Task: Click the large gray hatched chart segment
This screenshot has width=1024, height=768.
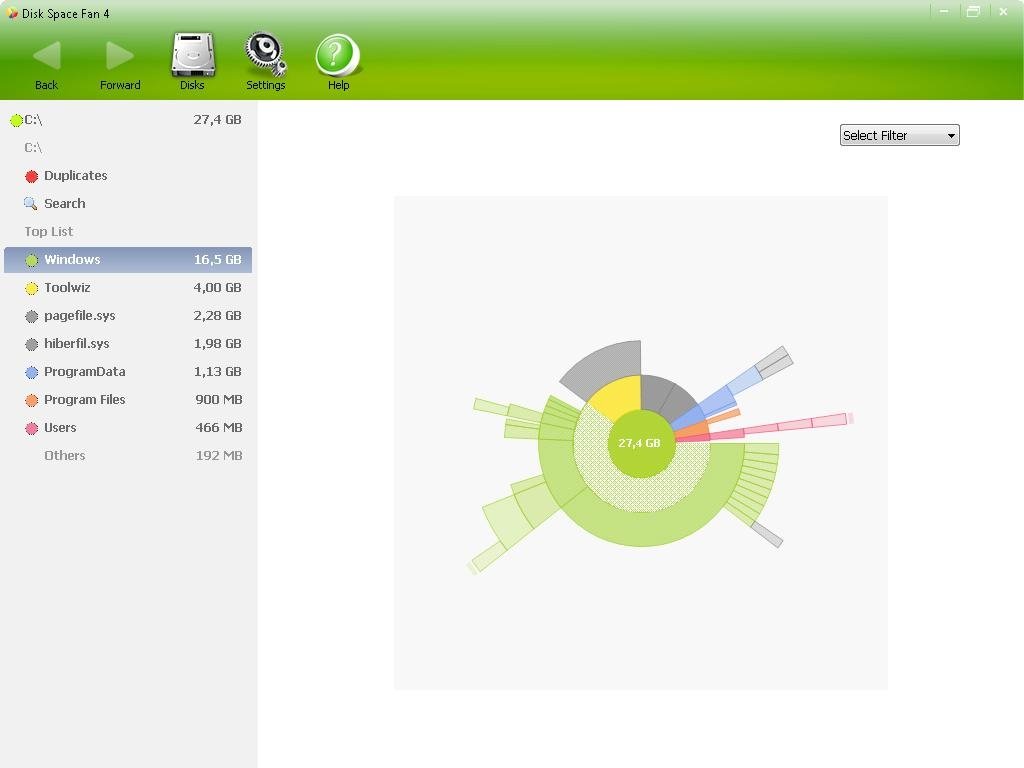Action: 606,366
